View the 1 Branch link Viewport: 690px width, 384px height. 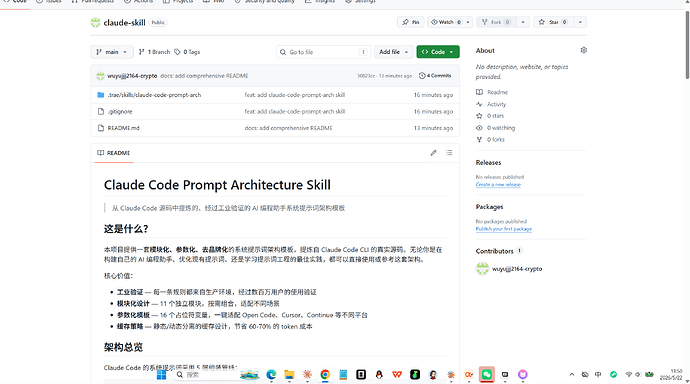[x=154, y=52]
